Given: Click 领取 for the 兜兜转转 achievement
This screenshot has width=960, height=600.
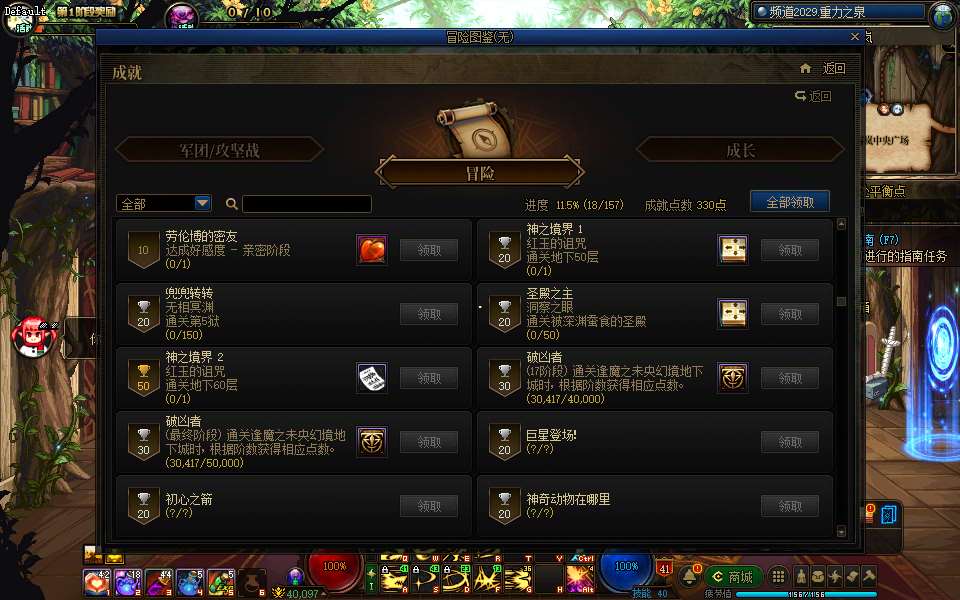Looking at the screenshot, I should (429, 314).
